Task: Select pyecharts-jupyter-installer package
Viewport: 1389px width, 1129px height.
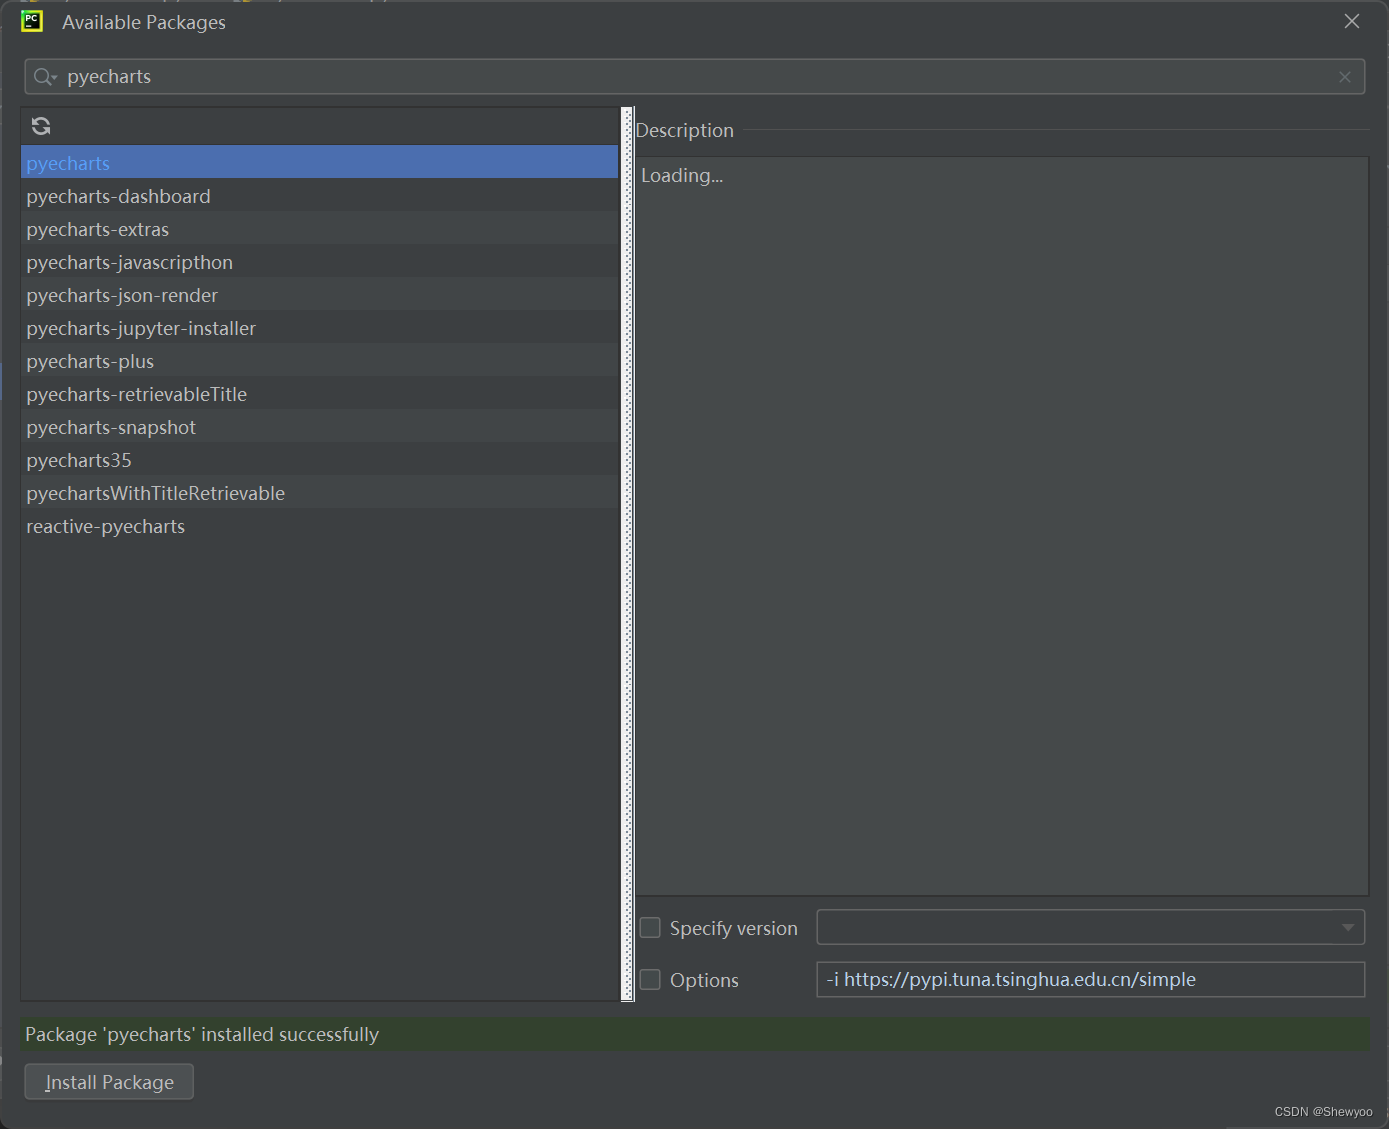Action: [141, 328]
